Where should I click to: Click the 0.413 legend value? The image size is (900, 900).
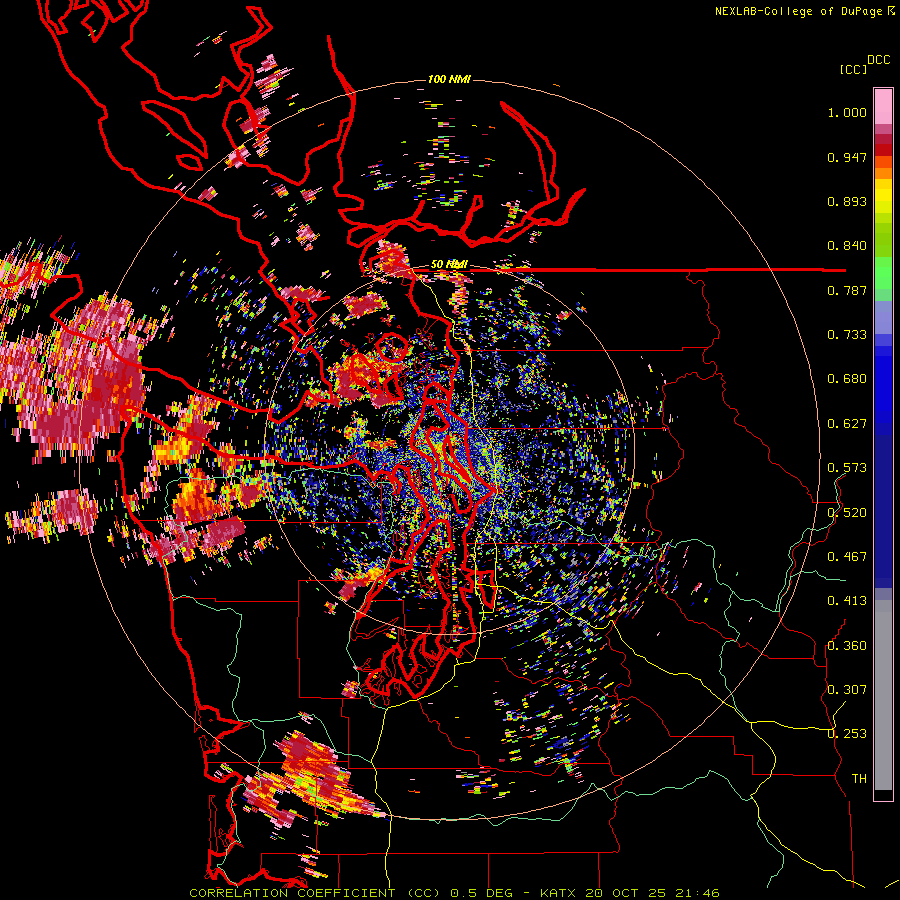tap(847, 601)
